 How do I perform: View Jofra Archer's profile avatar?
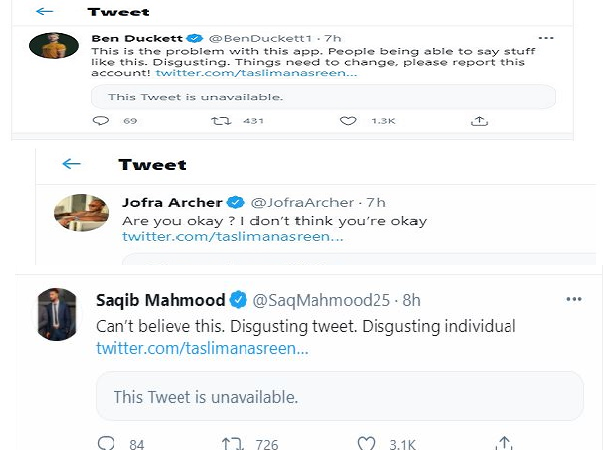81,211
